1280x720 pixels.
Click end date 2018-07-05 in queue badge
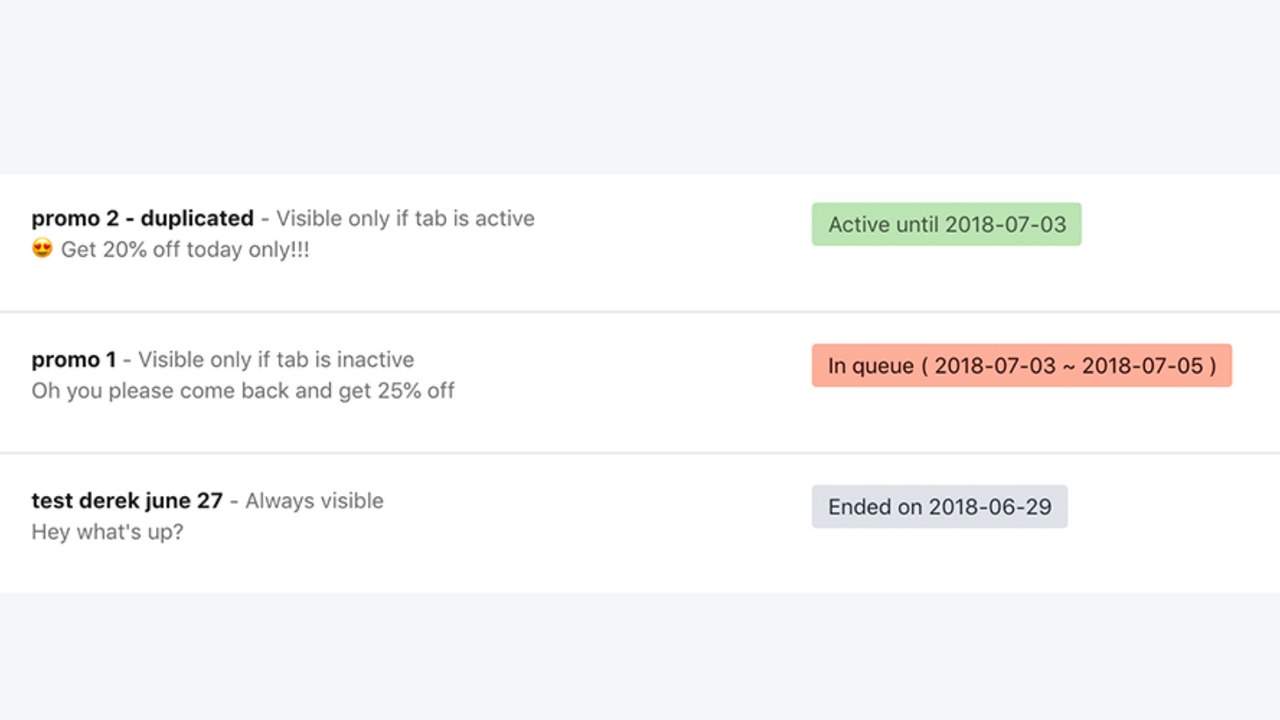(x=1142, y=366)
